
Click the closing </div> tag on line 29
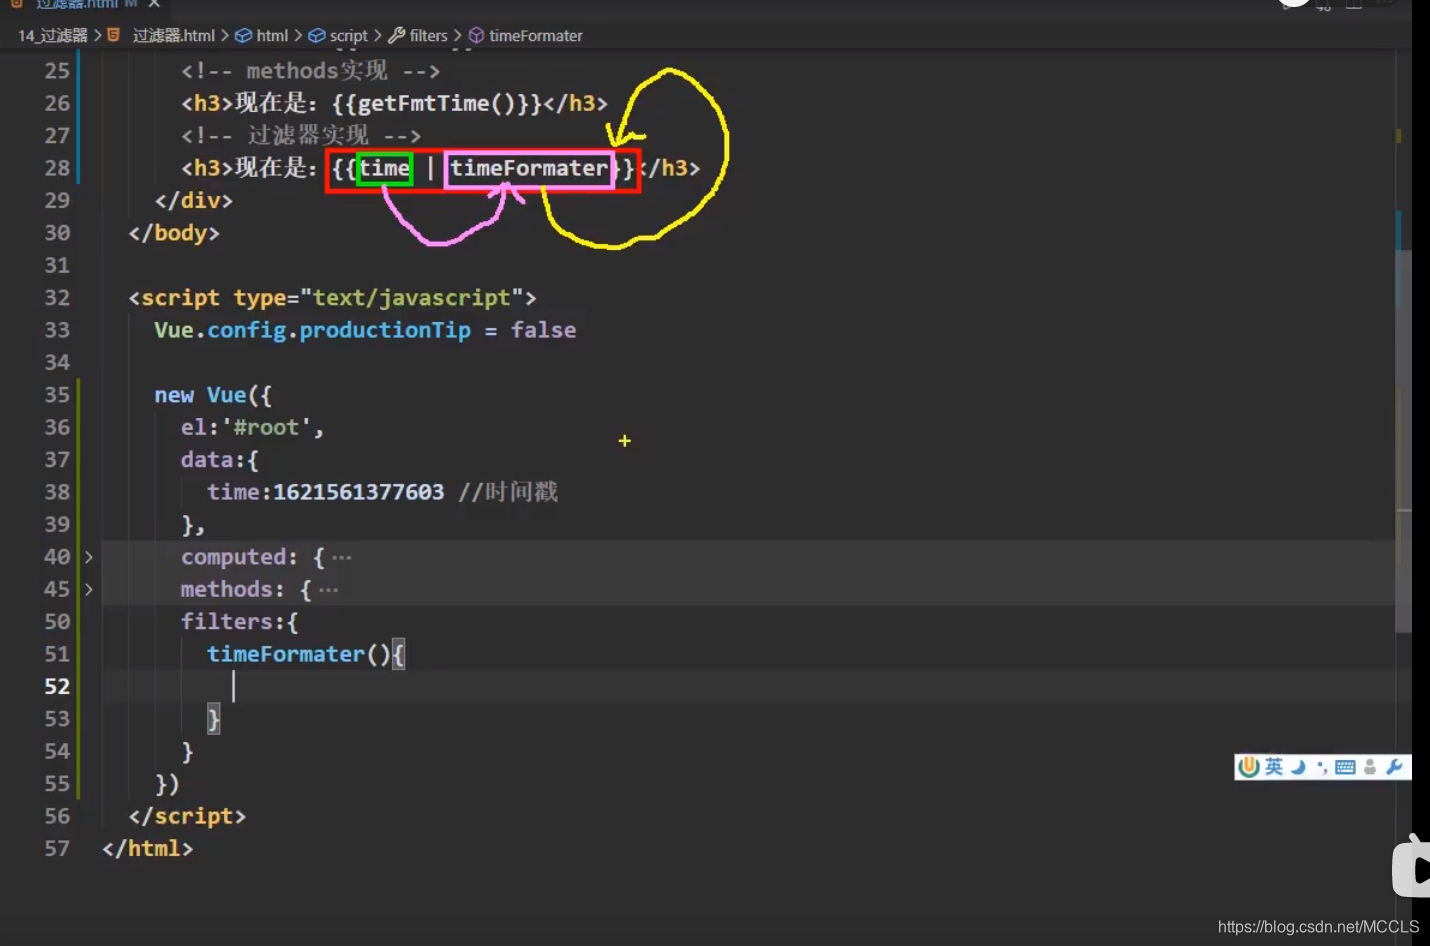[x=194, y=200]
